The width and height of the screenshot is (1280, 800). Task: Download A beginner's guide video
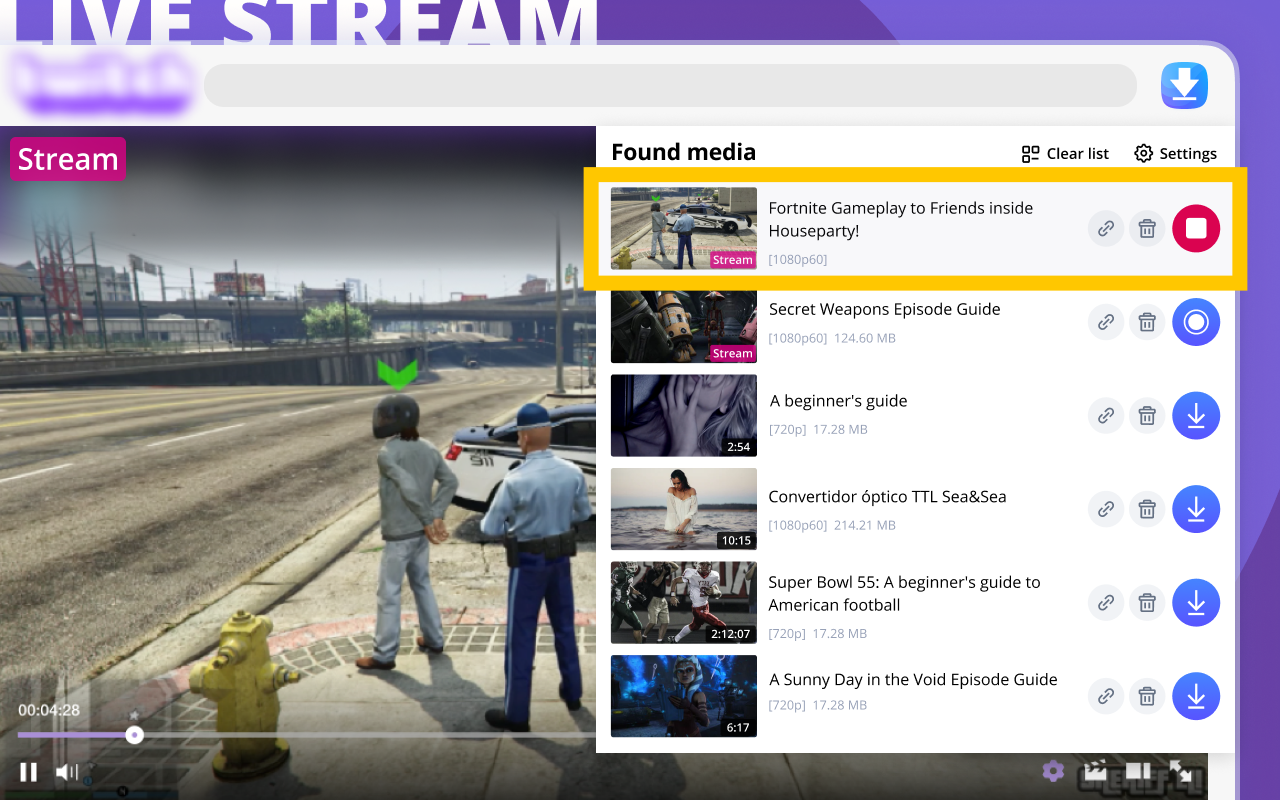[x=1196, y=415]
